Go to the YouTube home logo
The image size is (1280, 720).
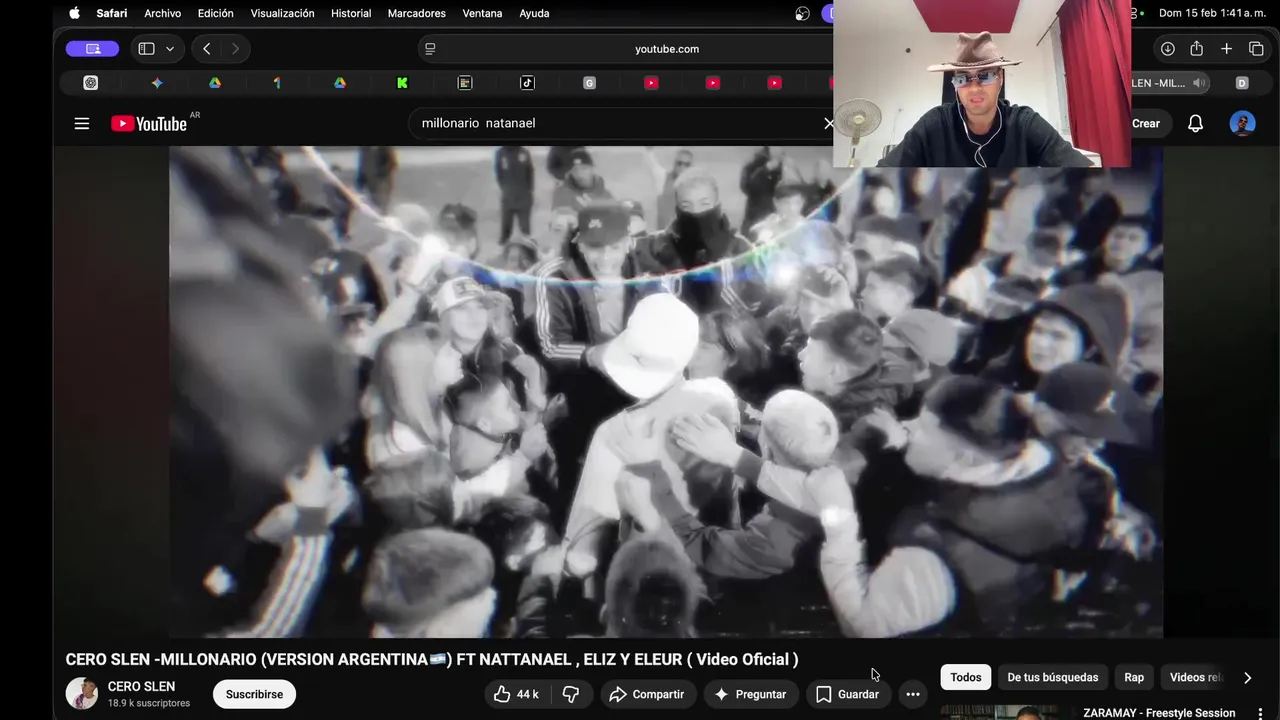pos(150,123)
